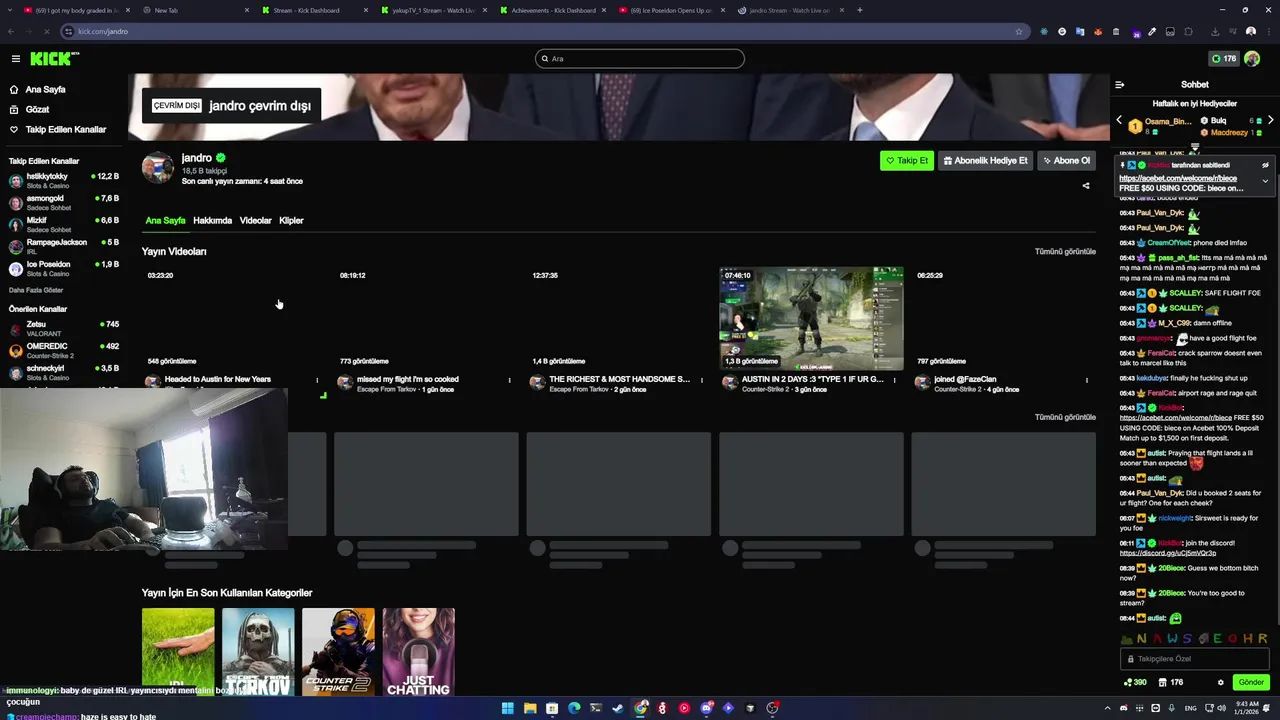
Task: Open the chat shop 176 icon
Action: [x=1171, y=682]
